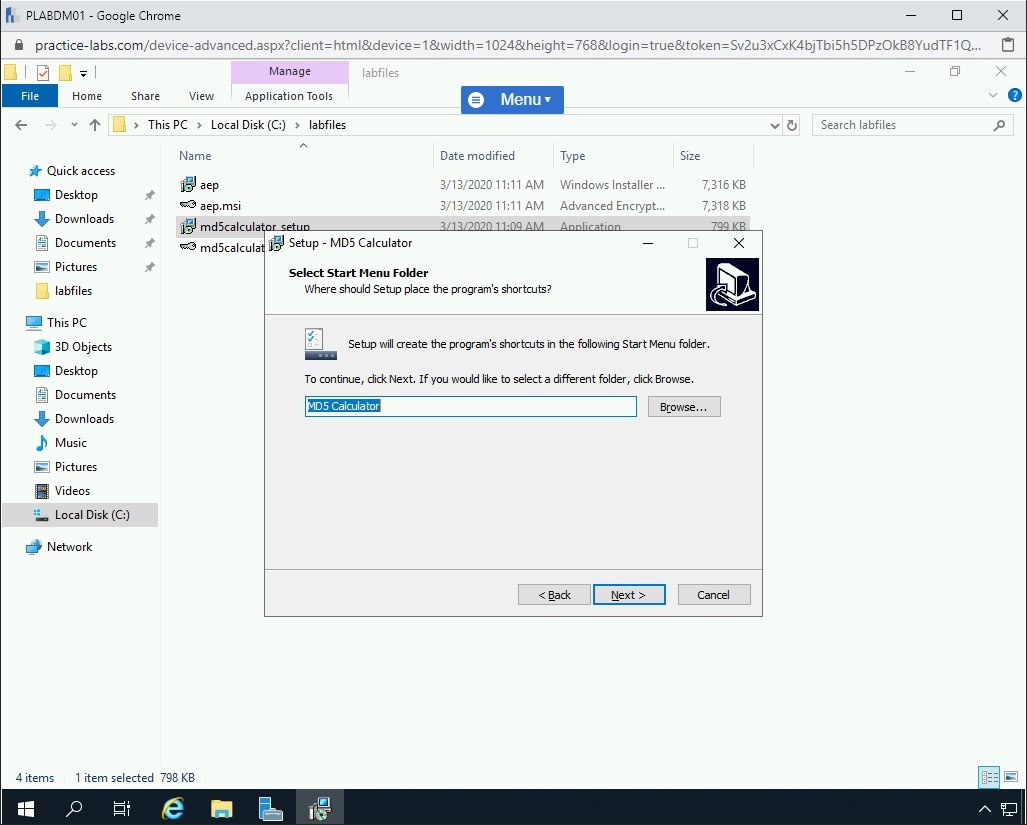1027x825 pixels.
Task: Click the Windows Start button
Action: [x=25, y=808]
